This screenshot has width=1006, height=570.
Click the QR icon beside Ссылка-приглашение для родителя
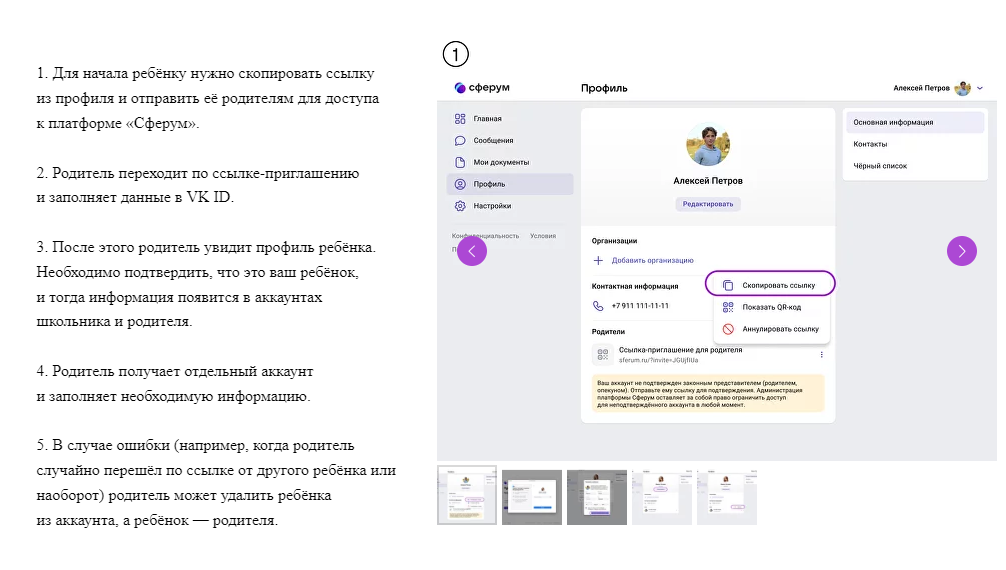pyautogui.click(x=602, y=354)
